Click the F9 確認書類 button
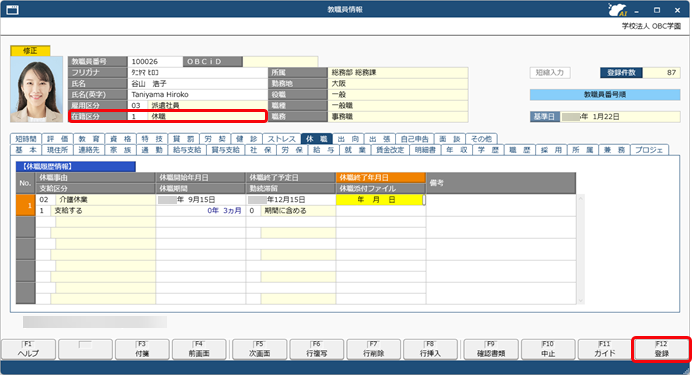692x375 pixels. (x=491, y=349)
